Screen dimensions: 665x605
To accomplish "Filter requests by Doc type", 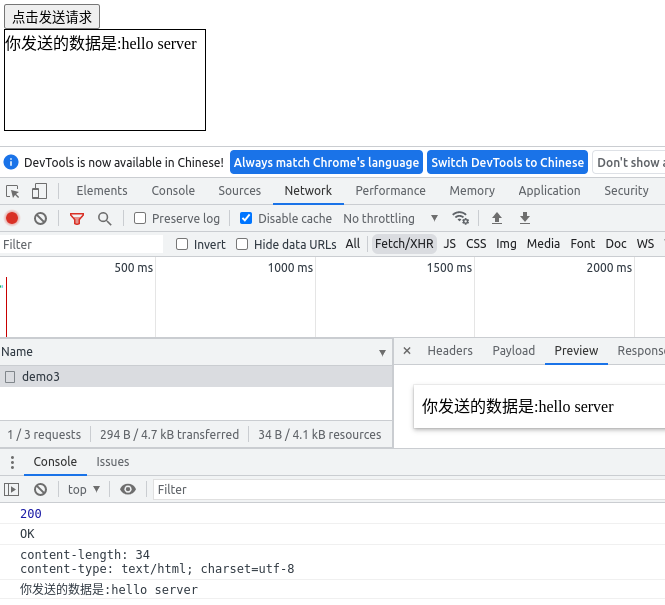I will click(x=616, y=244).
